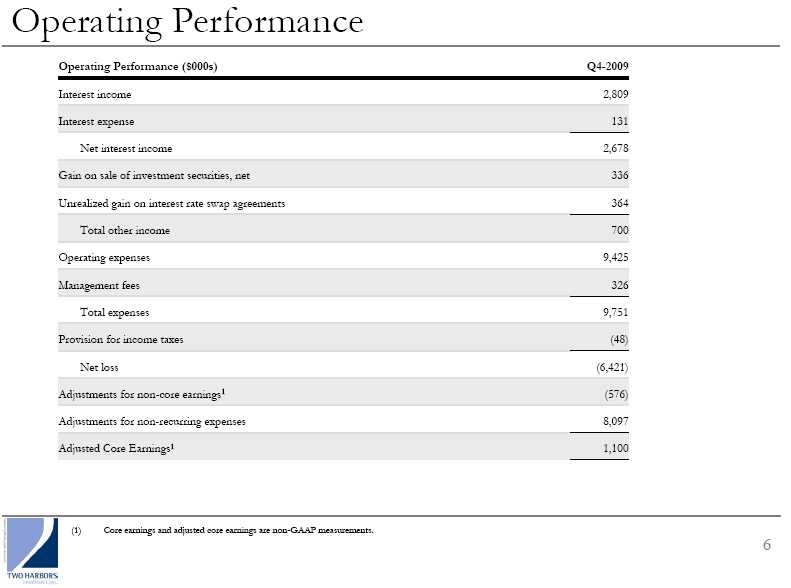Click the Management fees value 326
The image size is (791, 588).
(619, 285)
